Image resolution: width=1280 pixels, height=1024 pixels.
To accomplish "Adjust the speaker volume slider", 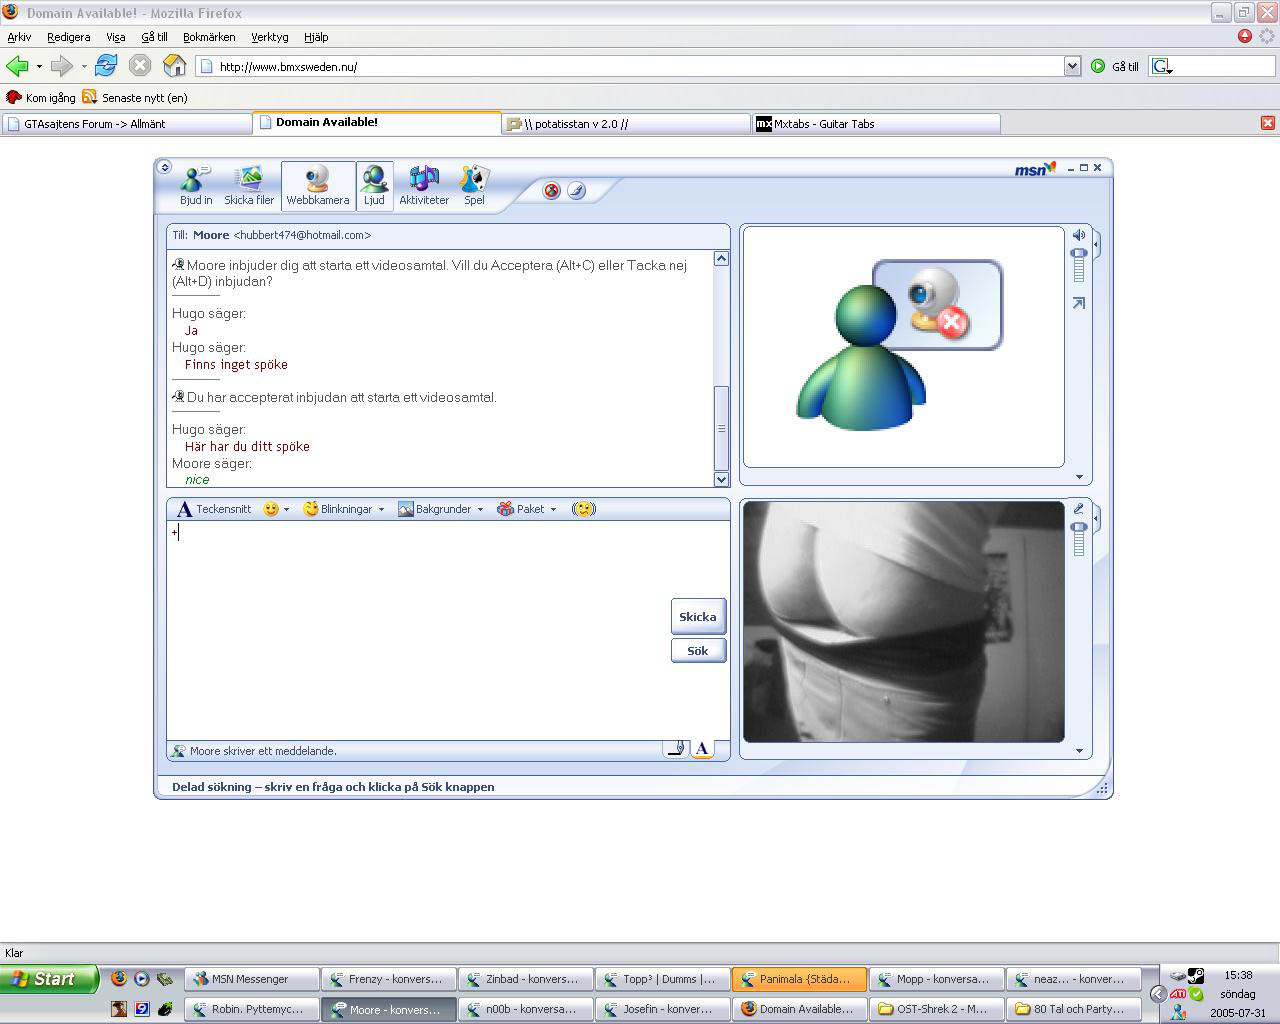I will coord(1078,265).
